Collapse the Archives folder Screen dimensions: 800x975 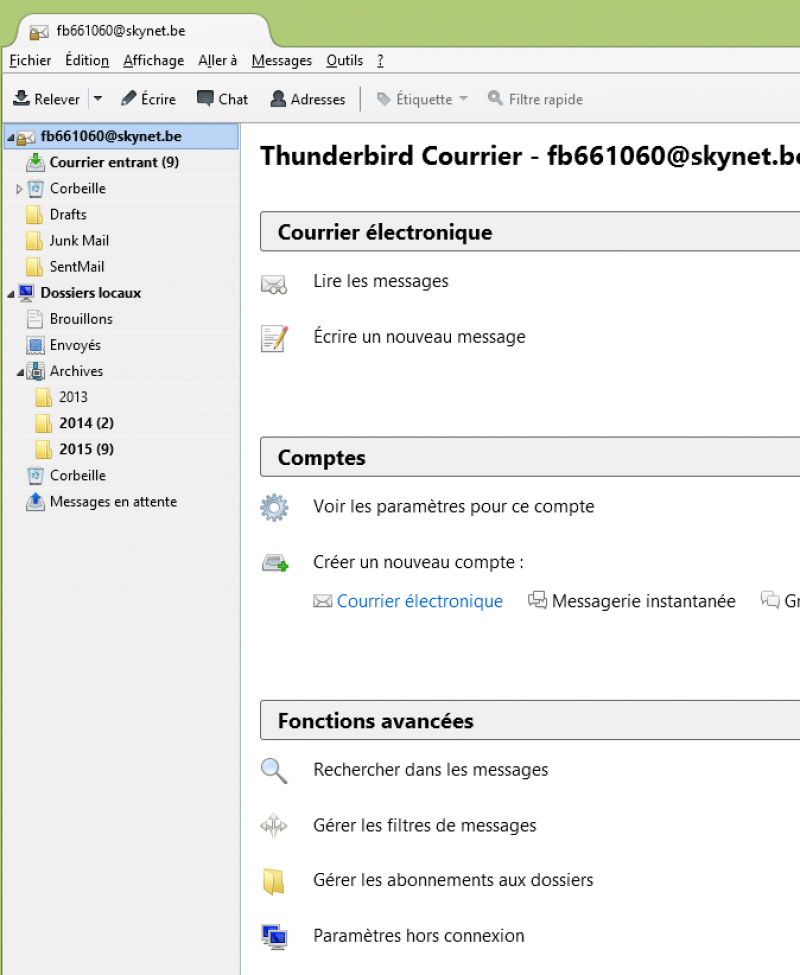pos(20,372)
